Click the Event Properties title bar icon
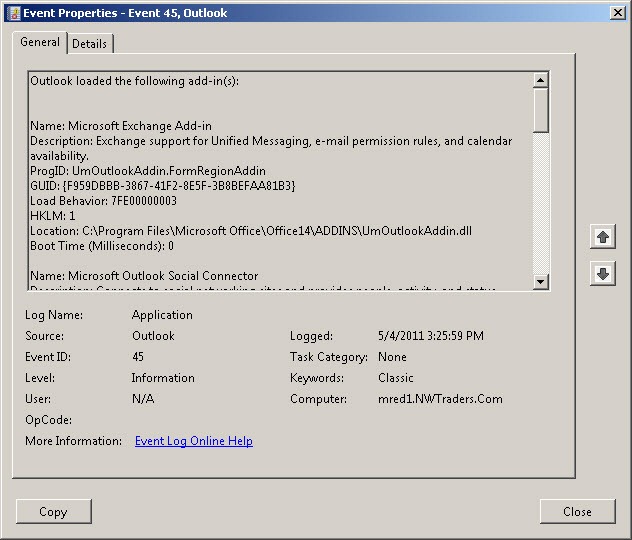This screenshot has width=632, height=540. click(14, 13)
